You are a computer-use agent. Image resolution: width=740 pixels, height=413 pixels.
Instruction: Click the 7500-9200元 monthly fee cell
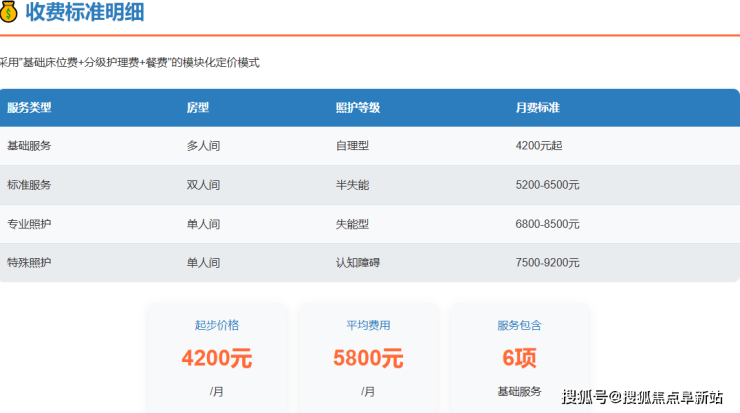[547, 263]
